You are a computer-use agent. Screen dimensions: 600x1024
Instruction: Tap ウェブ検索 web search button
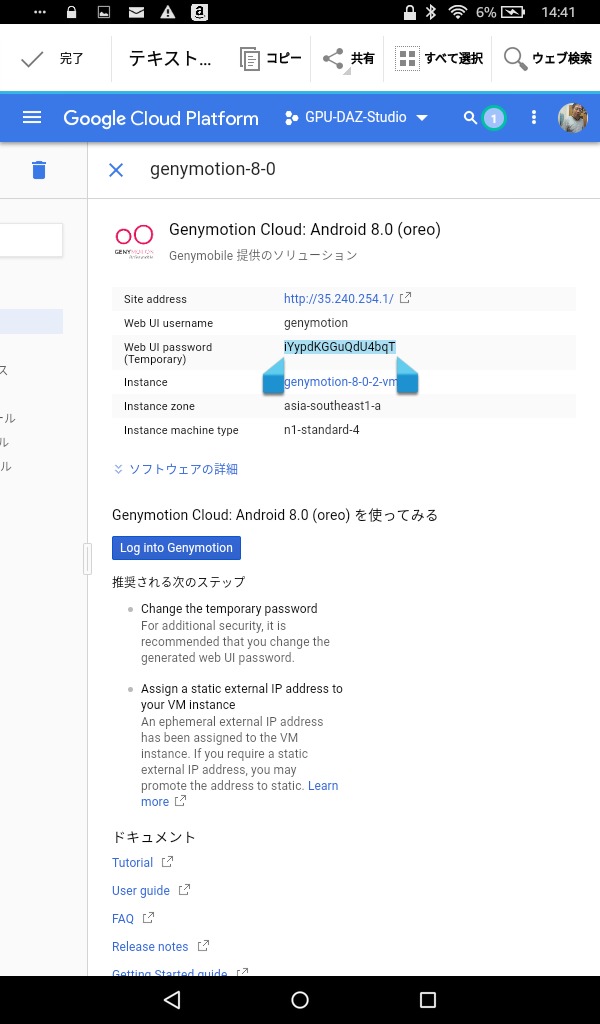pyautogui.click(x=548, y=59)
